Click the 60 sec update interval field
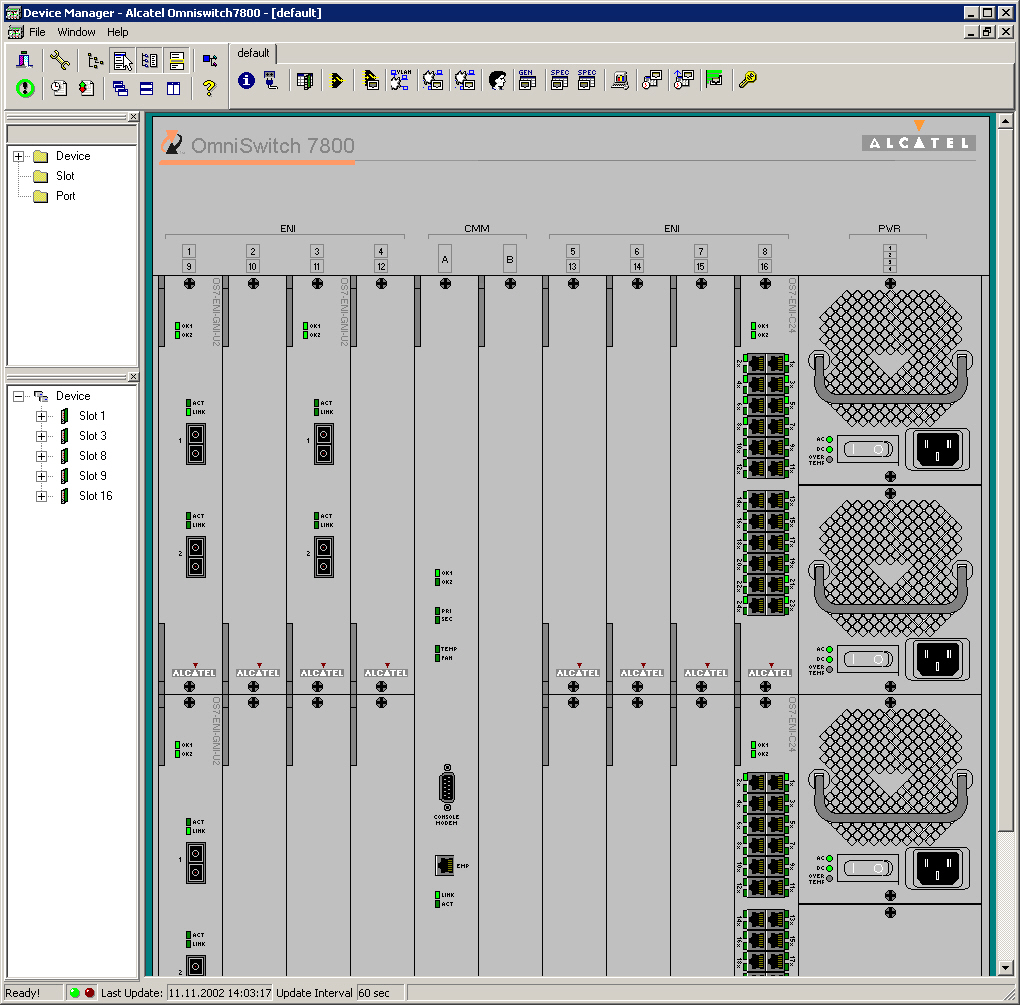 [380, 993]
